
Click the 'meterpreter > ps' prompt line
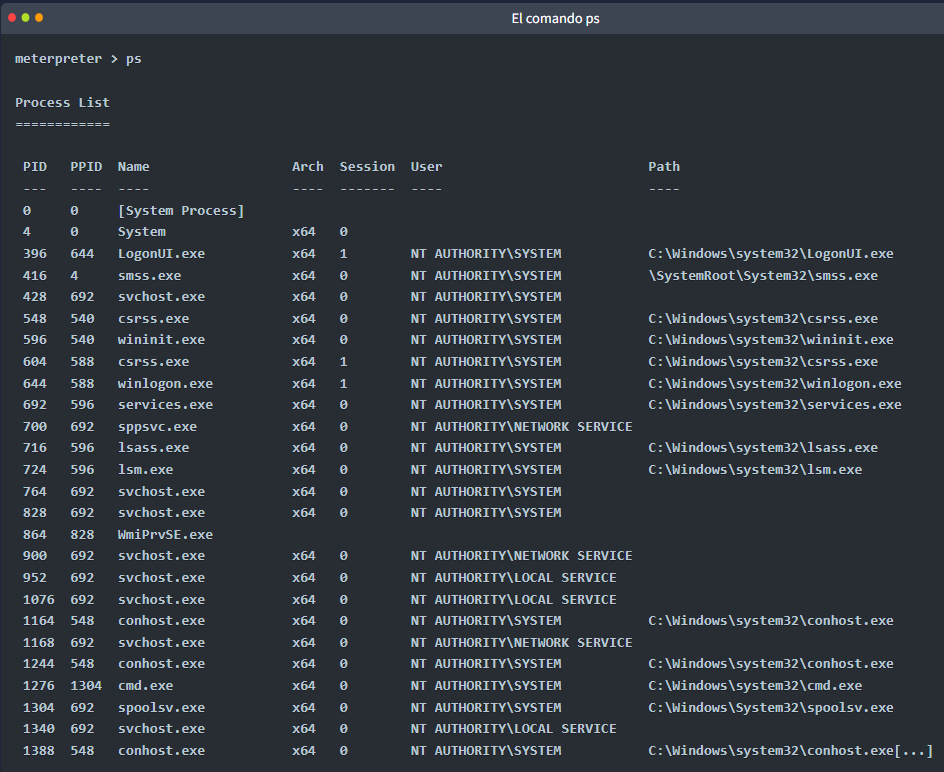78,59
